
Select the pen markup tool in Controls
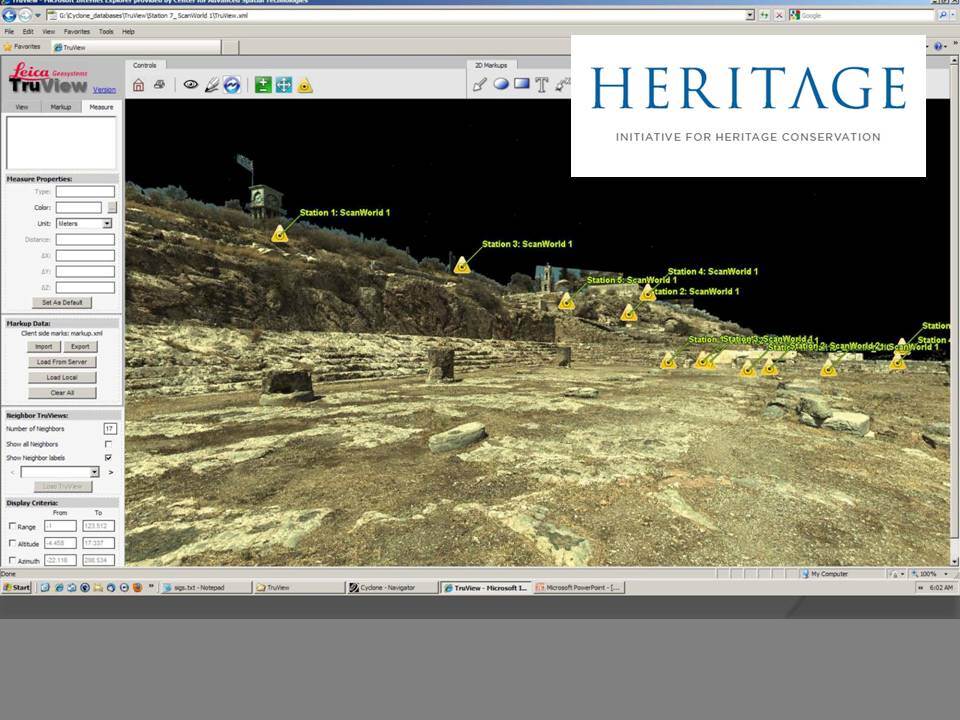tap(212, 85)
